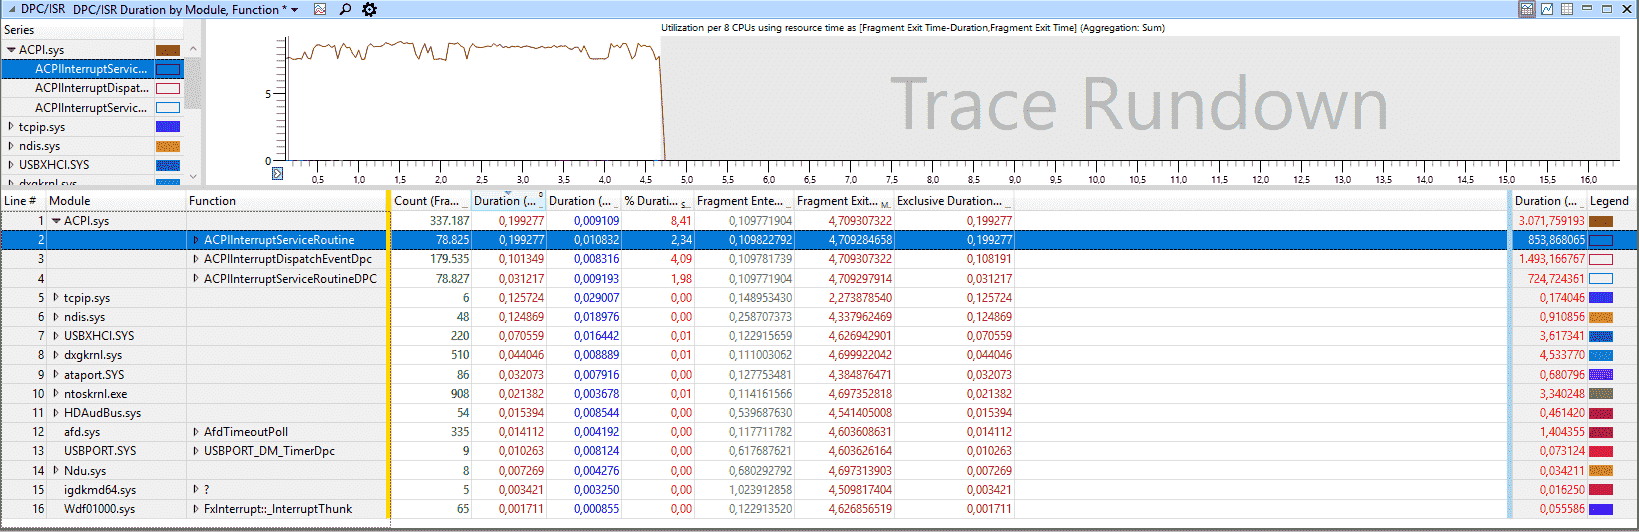The height and width of the screenshot is (532, 1639).
Task: Expand the ACPIInterruptServiceRoutineDPC function row
Action: (196, 279)
